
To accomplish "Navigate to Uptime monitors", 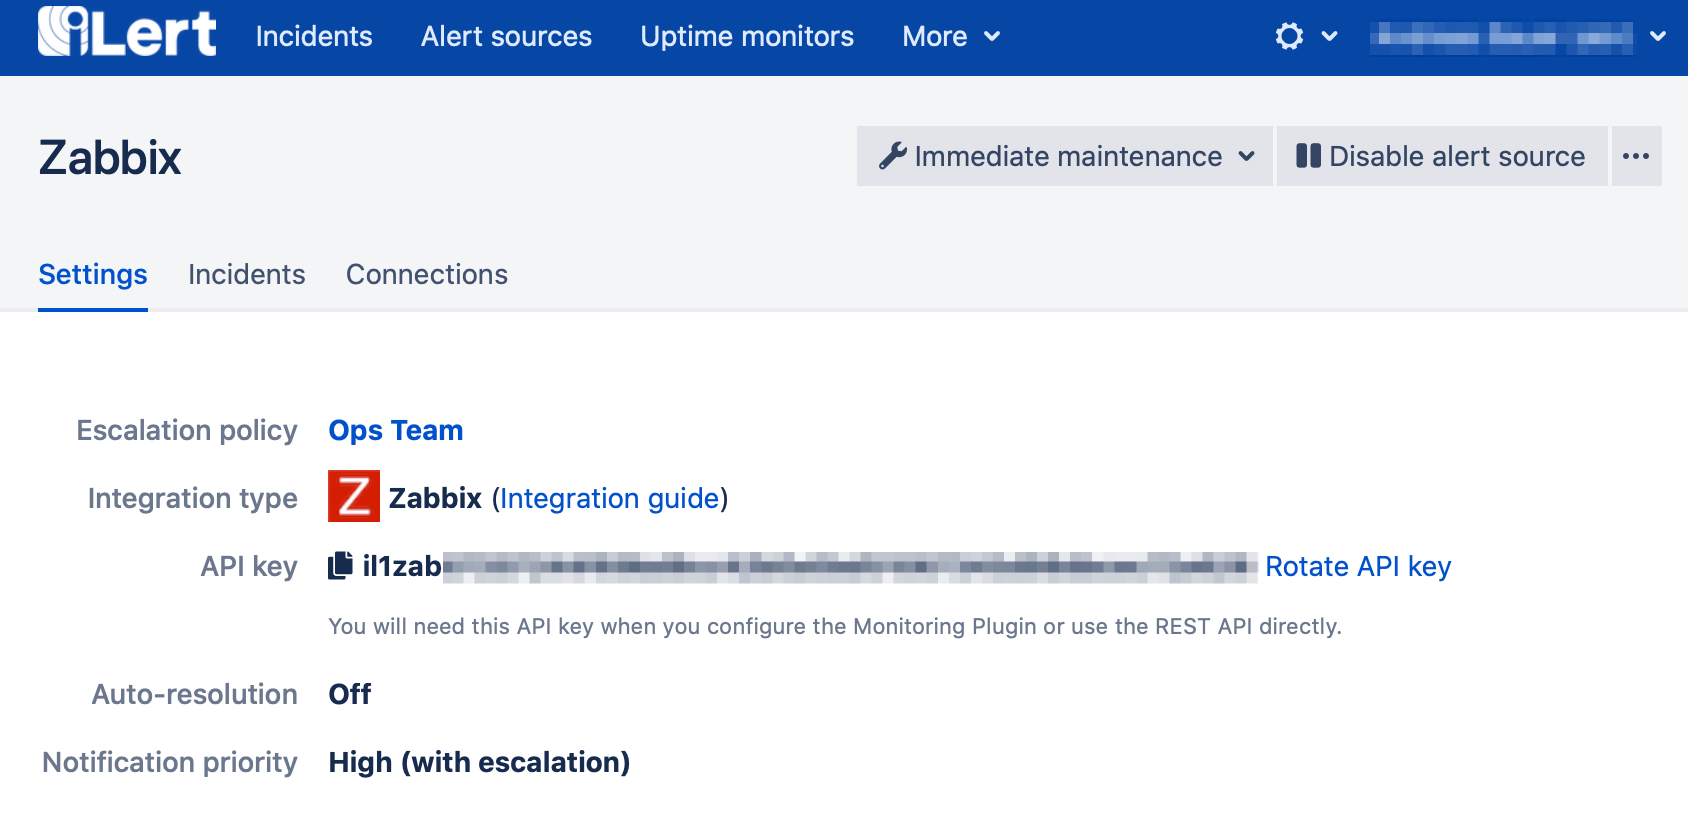I will point(747,37).
